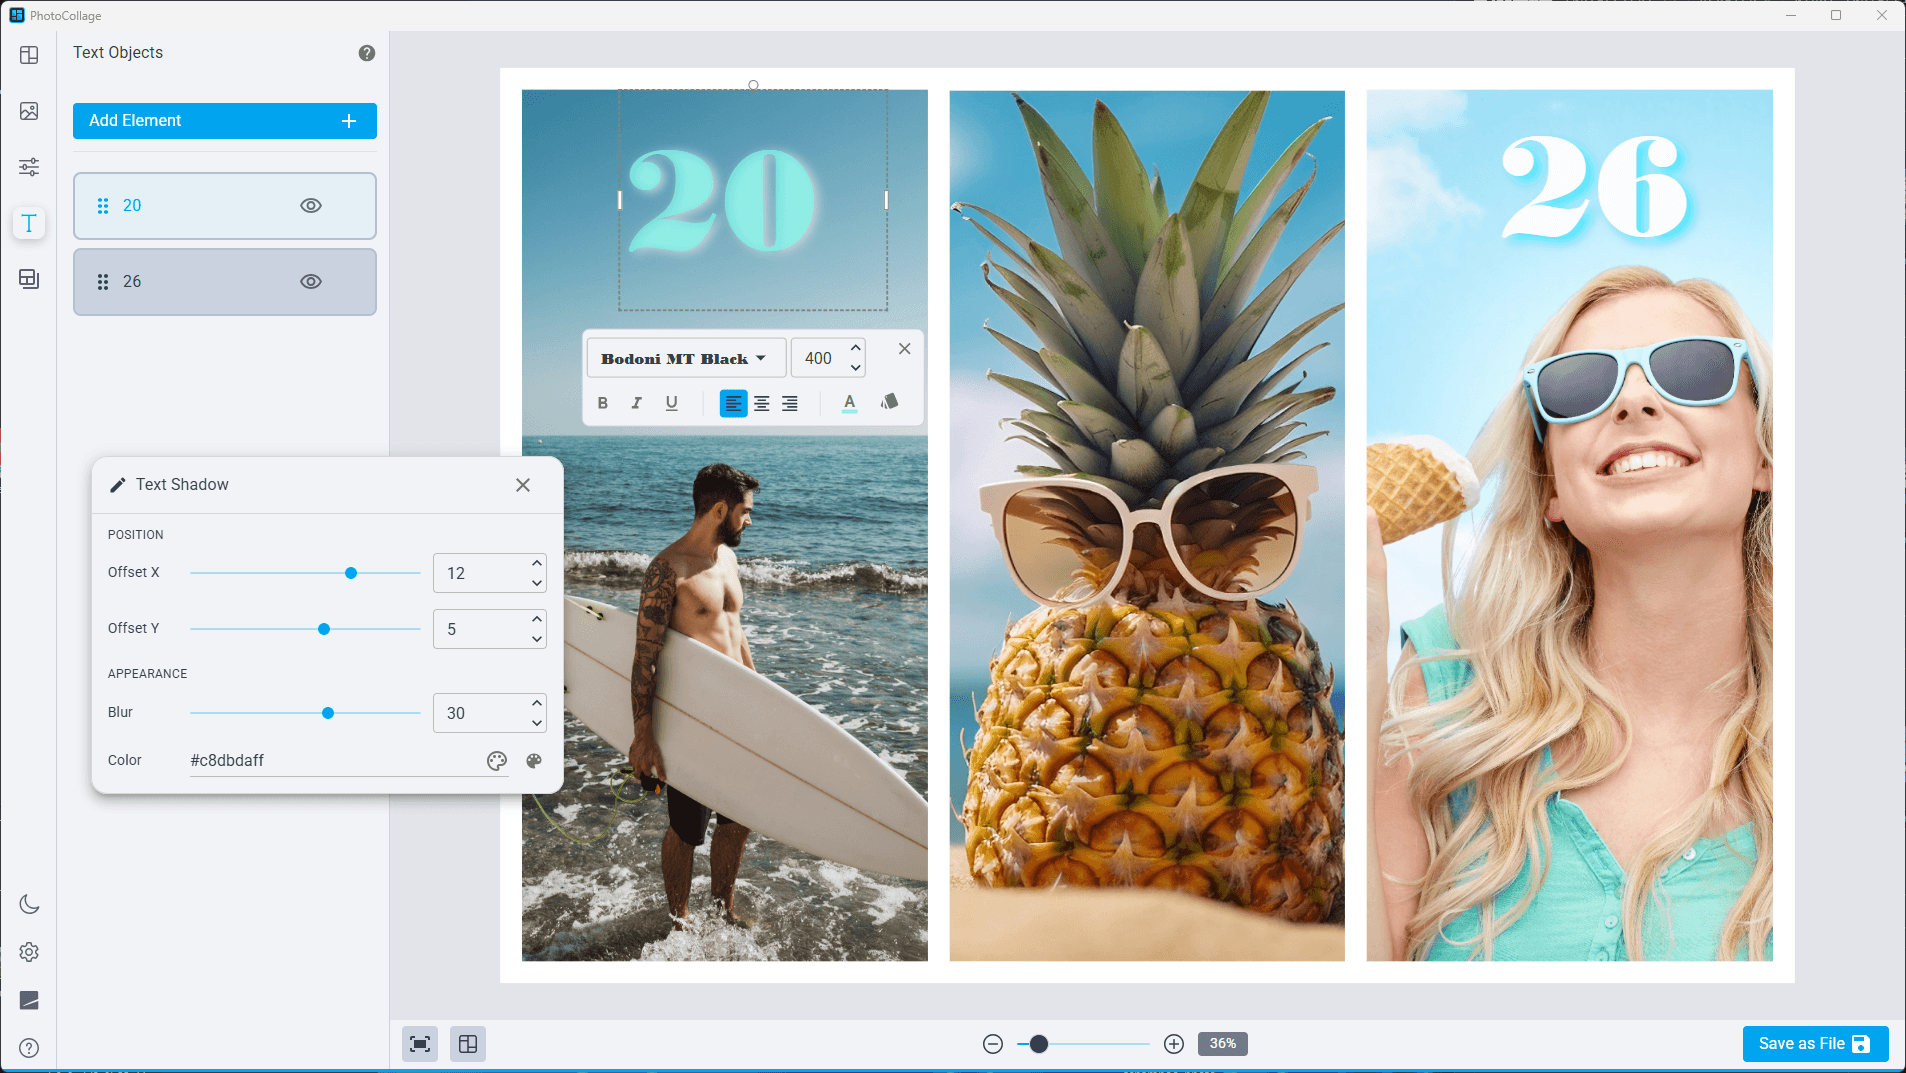Switch to dark mode moon icon
Image resolution: width=1906 pixels, height=1073 pixels.
click(x=29, y=904)
